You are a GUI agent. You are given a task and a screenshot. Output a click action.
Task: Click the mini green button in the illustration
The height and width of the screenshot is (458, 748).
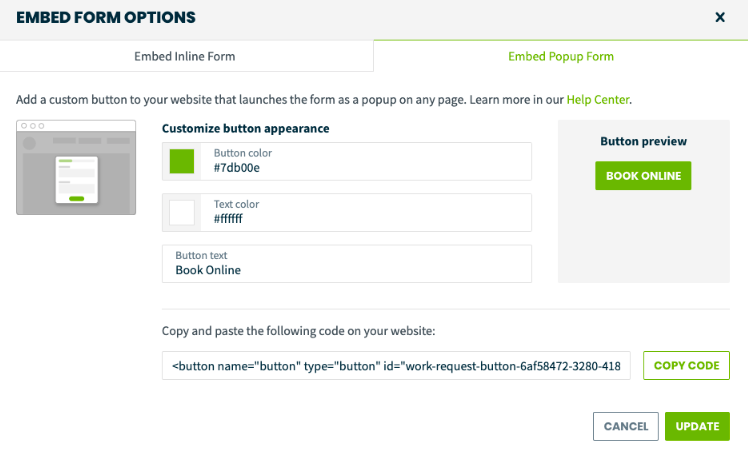76,198
